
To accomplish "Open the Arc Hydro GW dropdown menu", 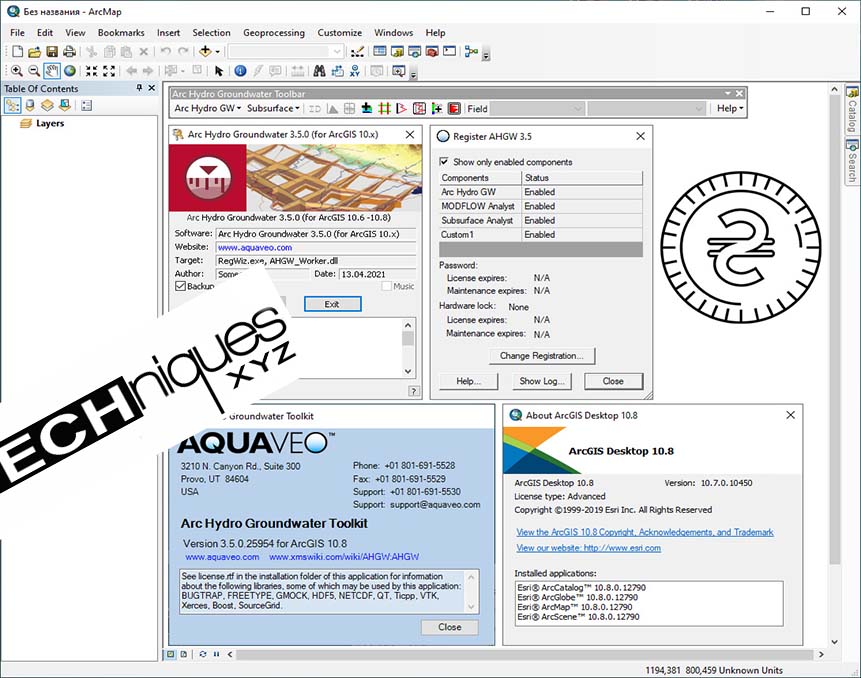I will pos(208,109).
